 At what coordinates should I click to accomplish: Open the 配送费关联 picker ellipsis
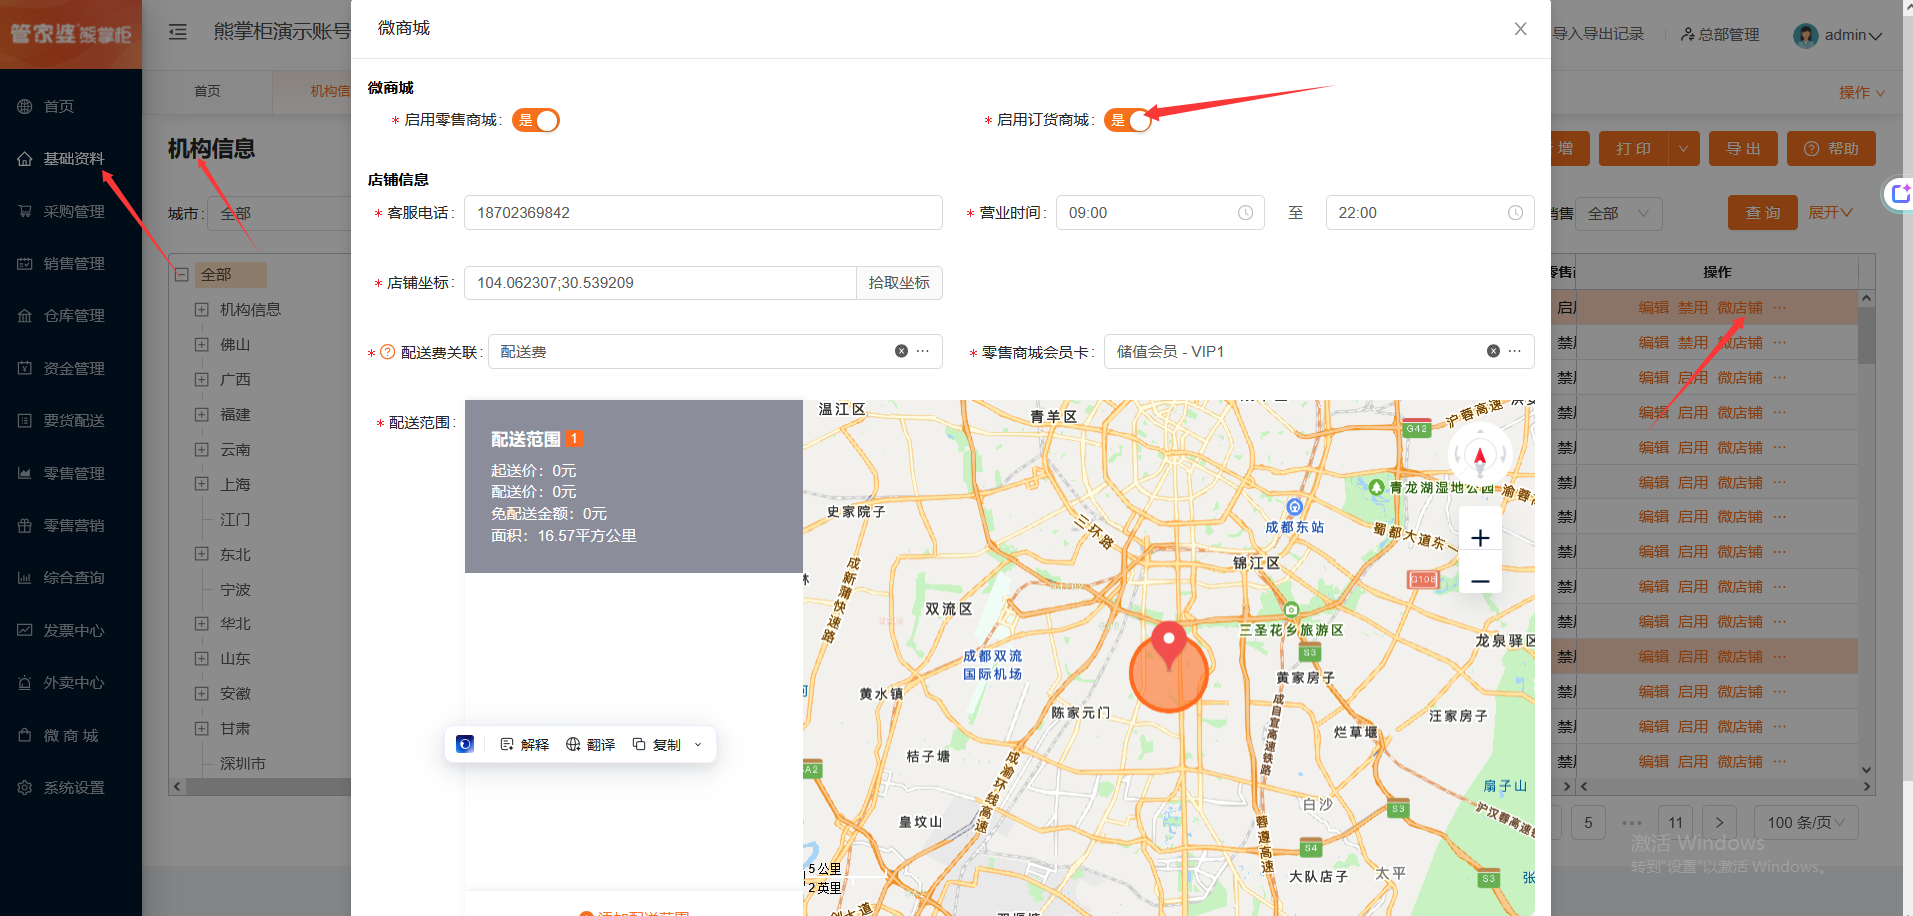923,351
